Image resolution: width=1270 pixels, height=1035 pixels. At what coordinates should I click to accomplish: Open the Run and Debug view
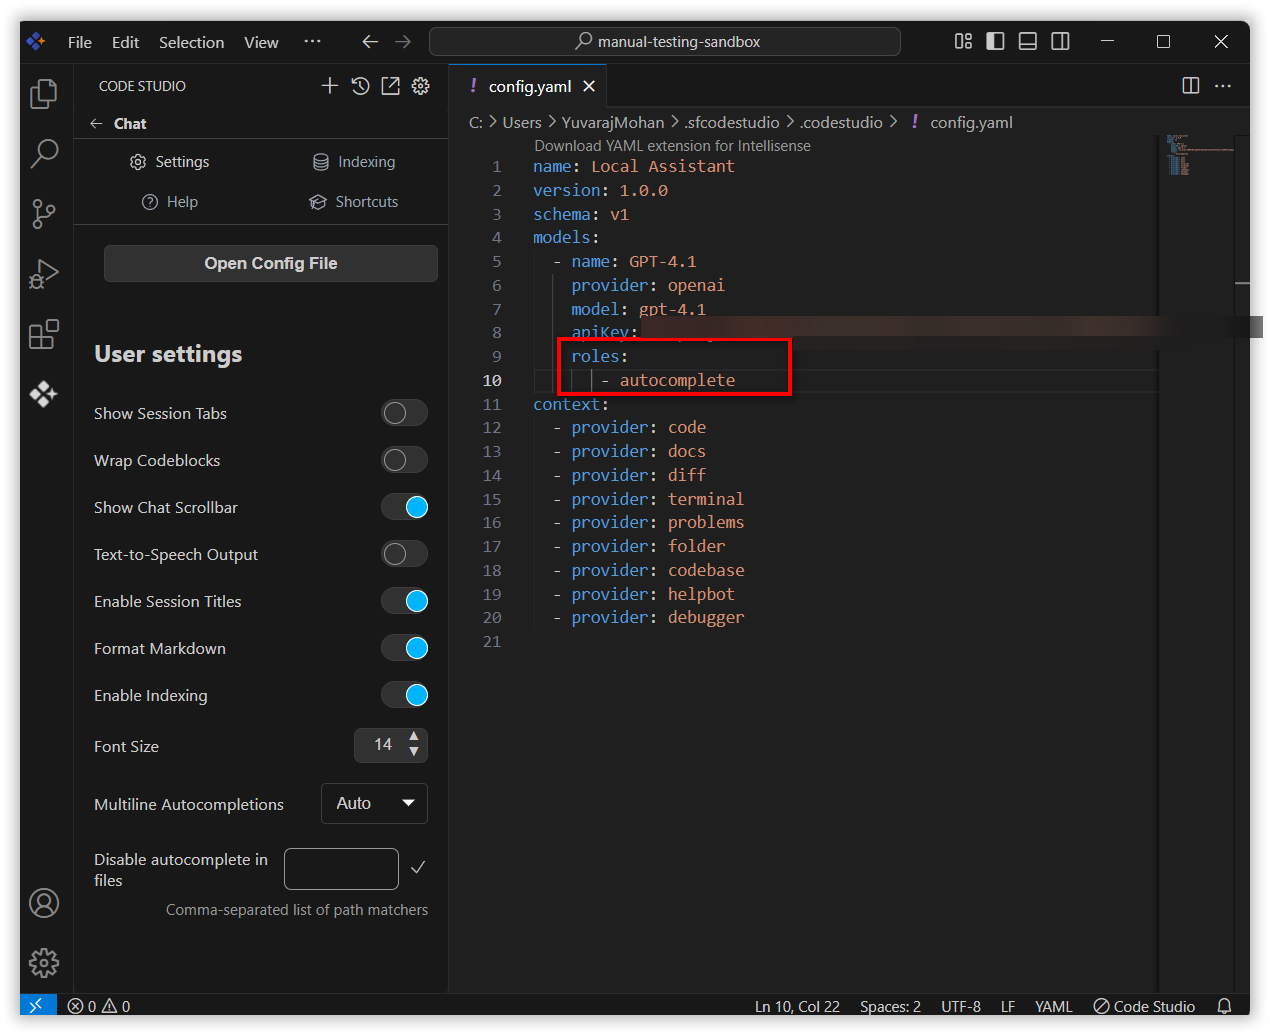point(44,273)
